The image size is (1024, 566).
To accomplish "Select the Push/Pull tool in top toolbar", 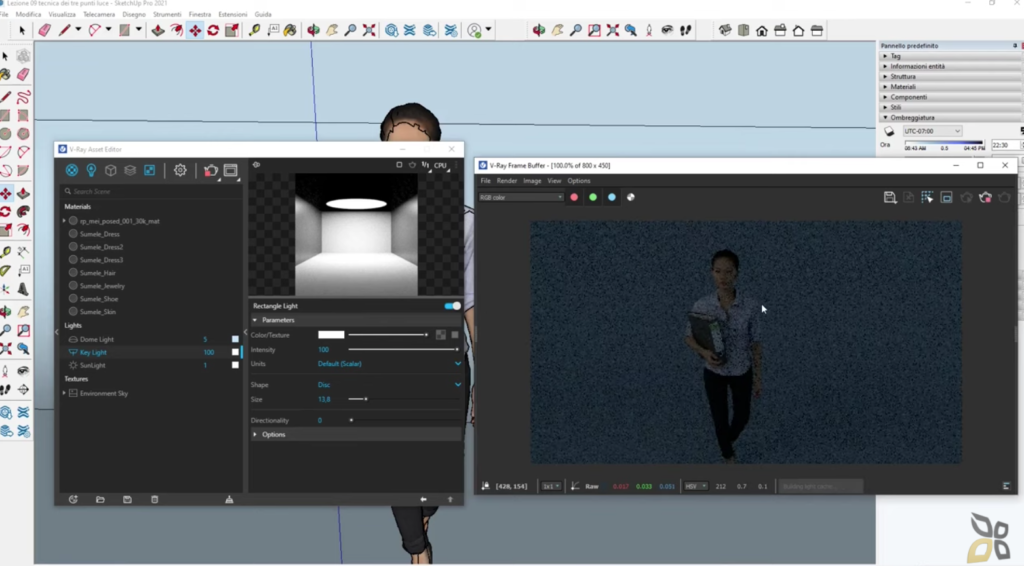I will pyautogui.click(x=158, y=30).
